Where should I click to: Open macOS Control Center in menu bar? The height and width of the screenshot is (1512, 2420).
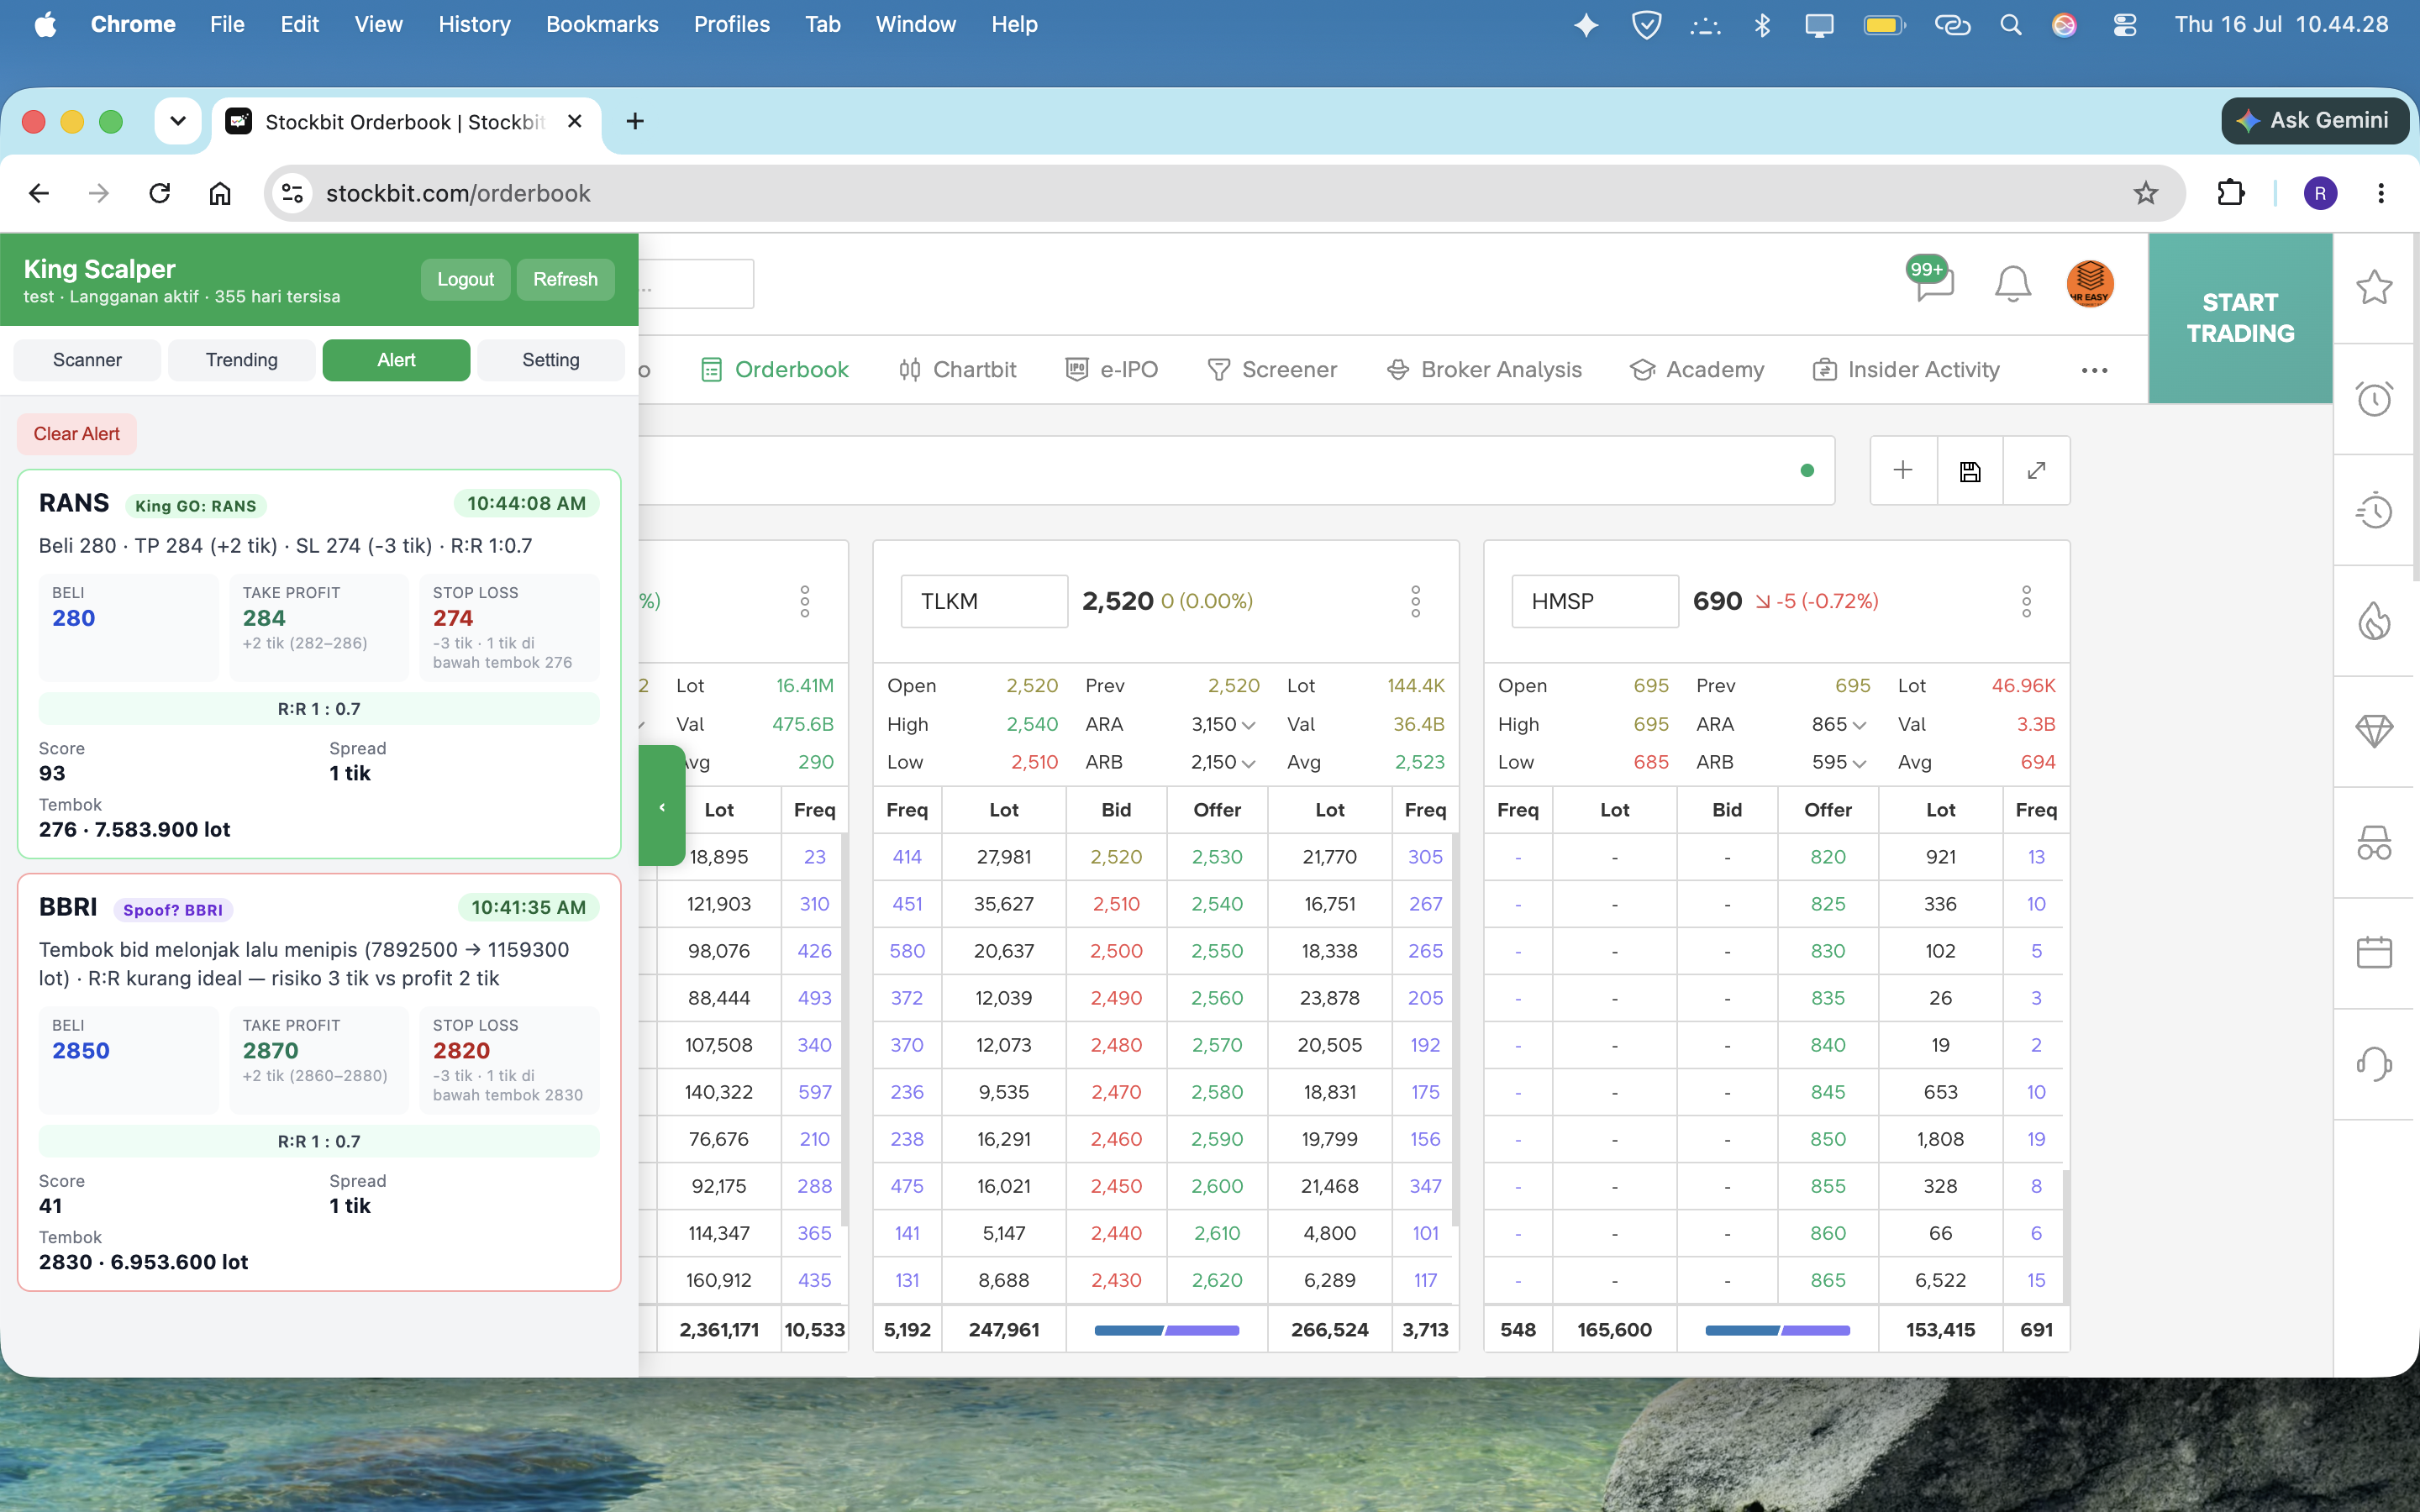tap(2124, 24)
